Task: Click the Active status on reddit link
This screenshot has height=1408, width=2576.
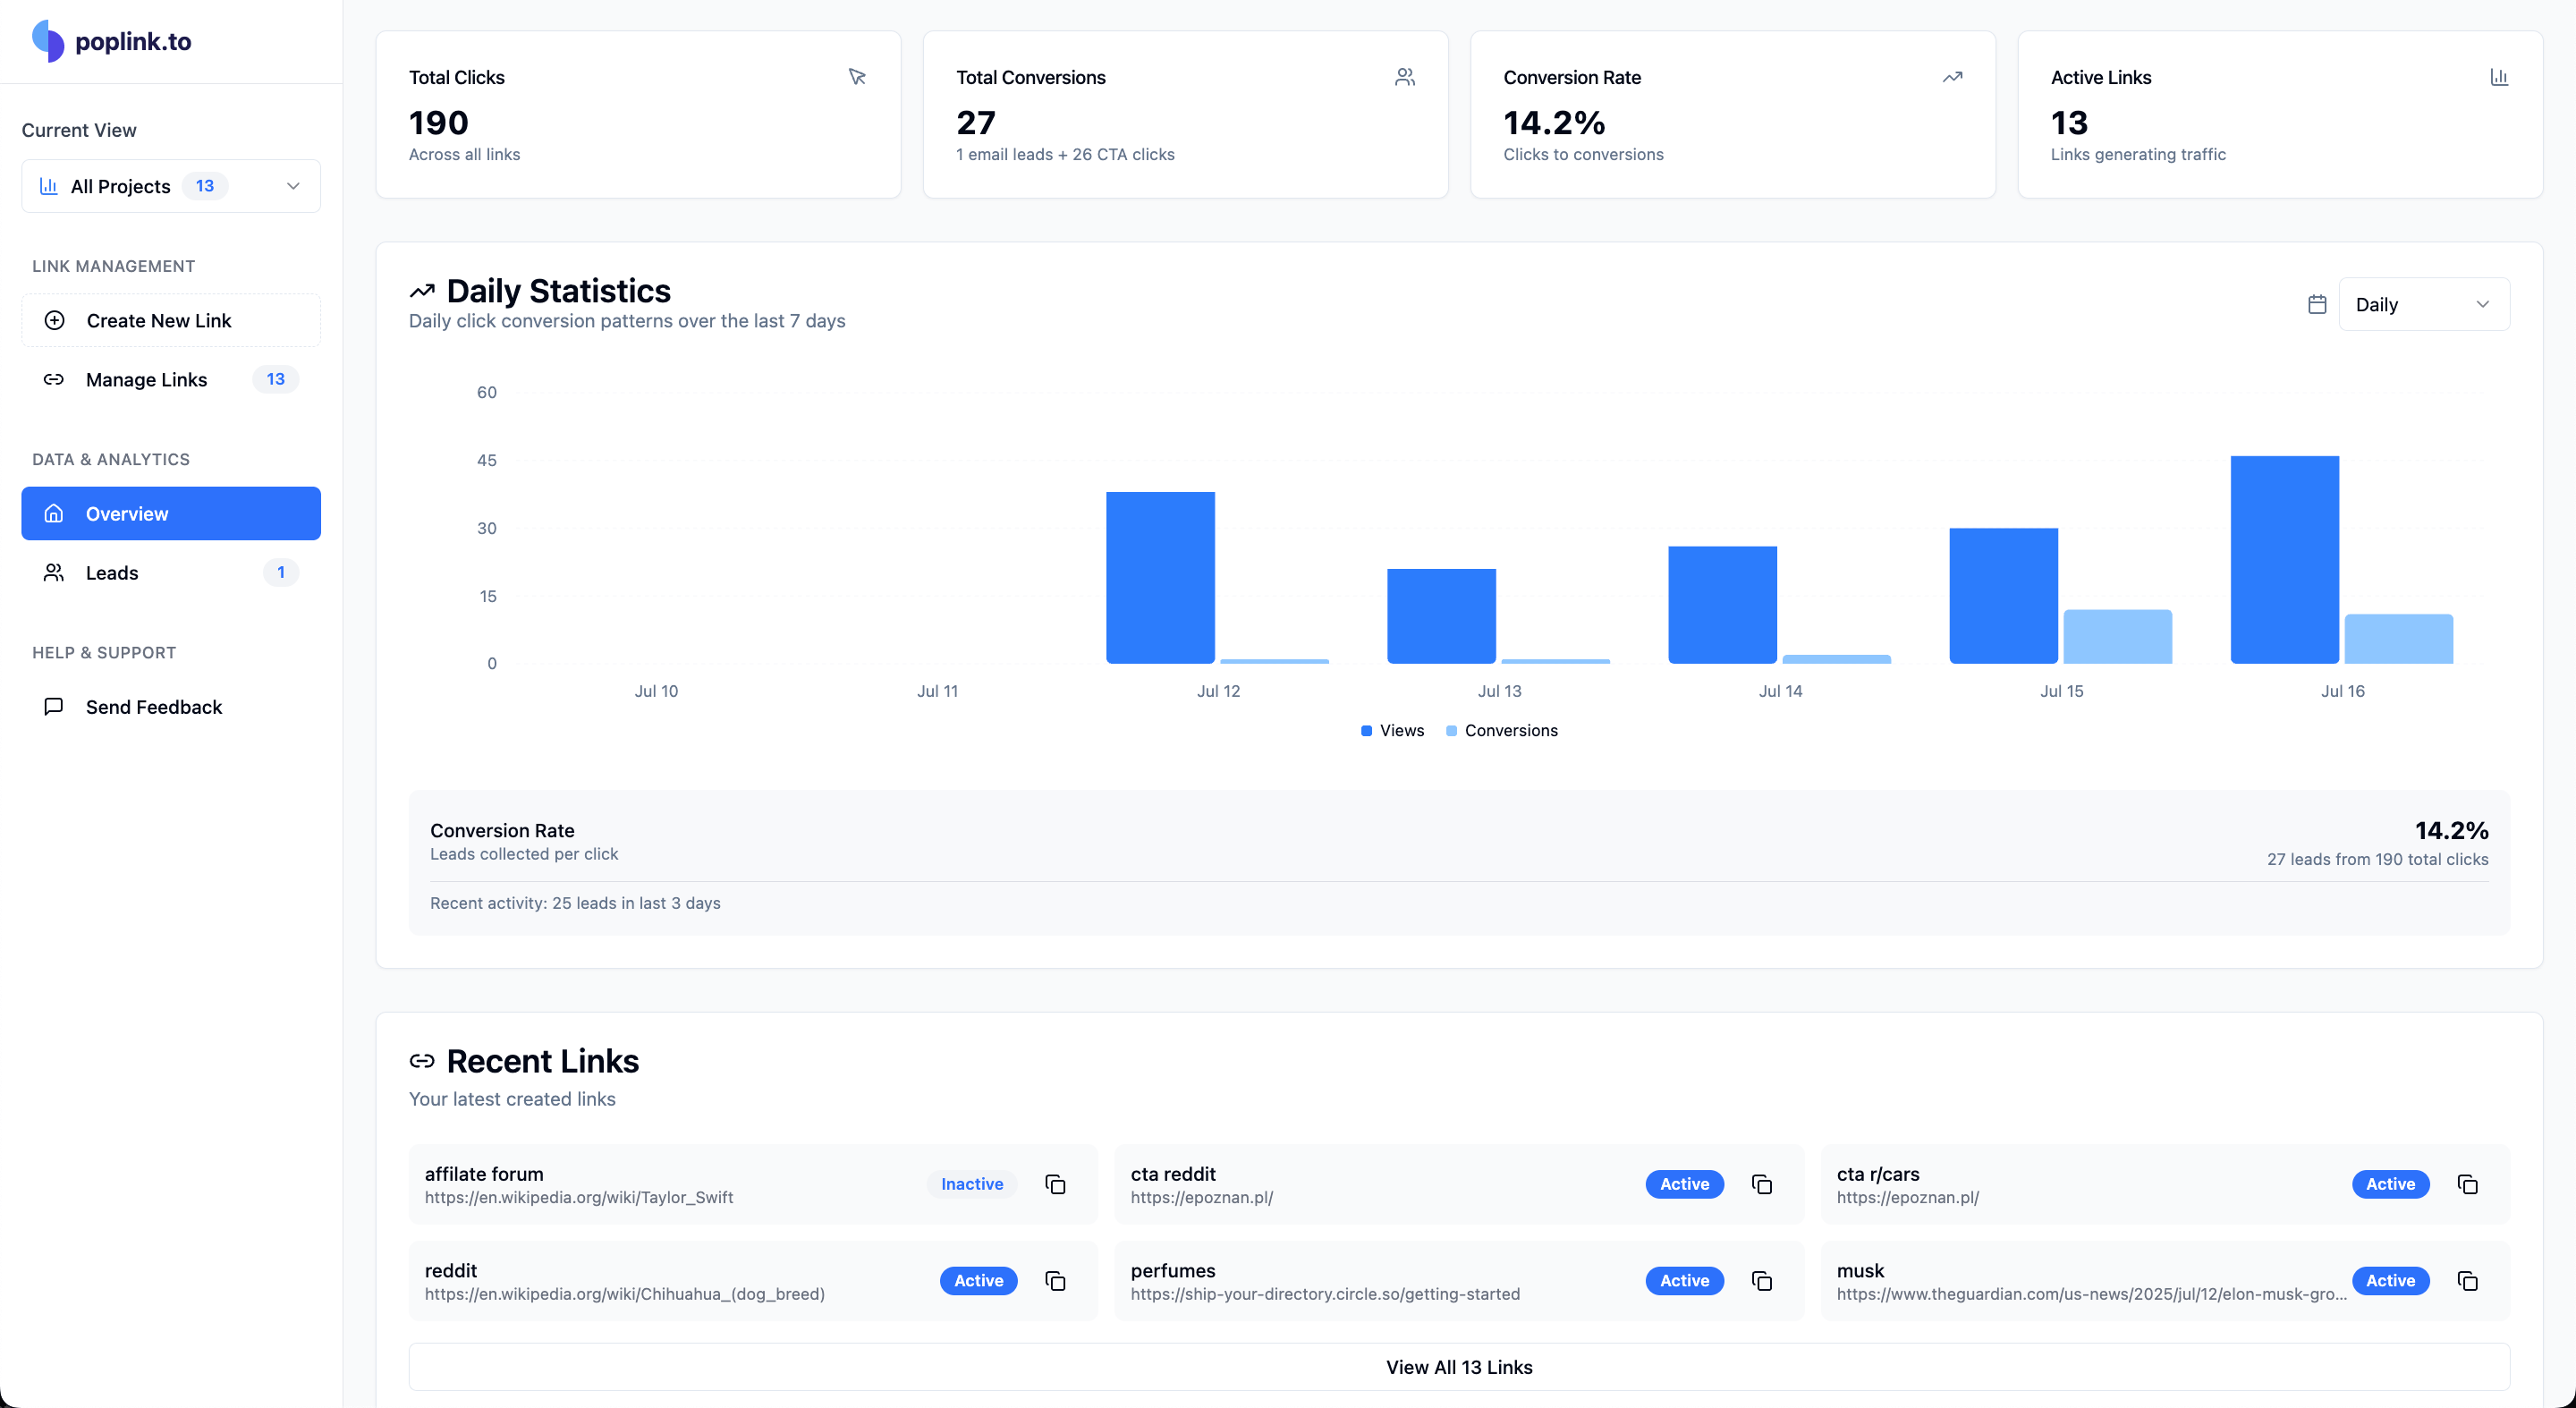Action: [x=979, y=1281]
